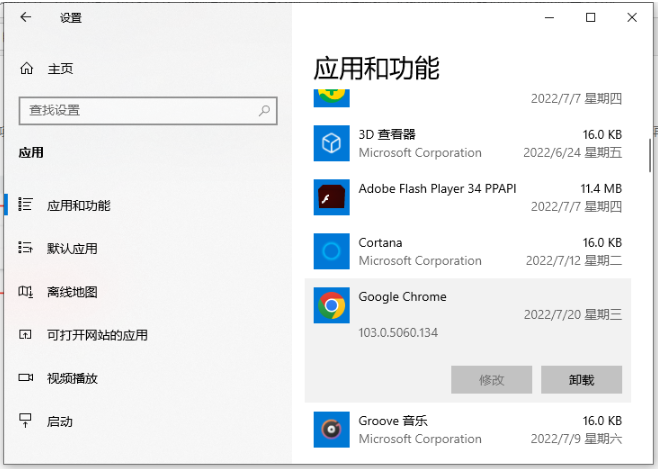Open 可打开网站的应用 in sidebar
This screenshot has width=658, height=469.
point(97,335)
